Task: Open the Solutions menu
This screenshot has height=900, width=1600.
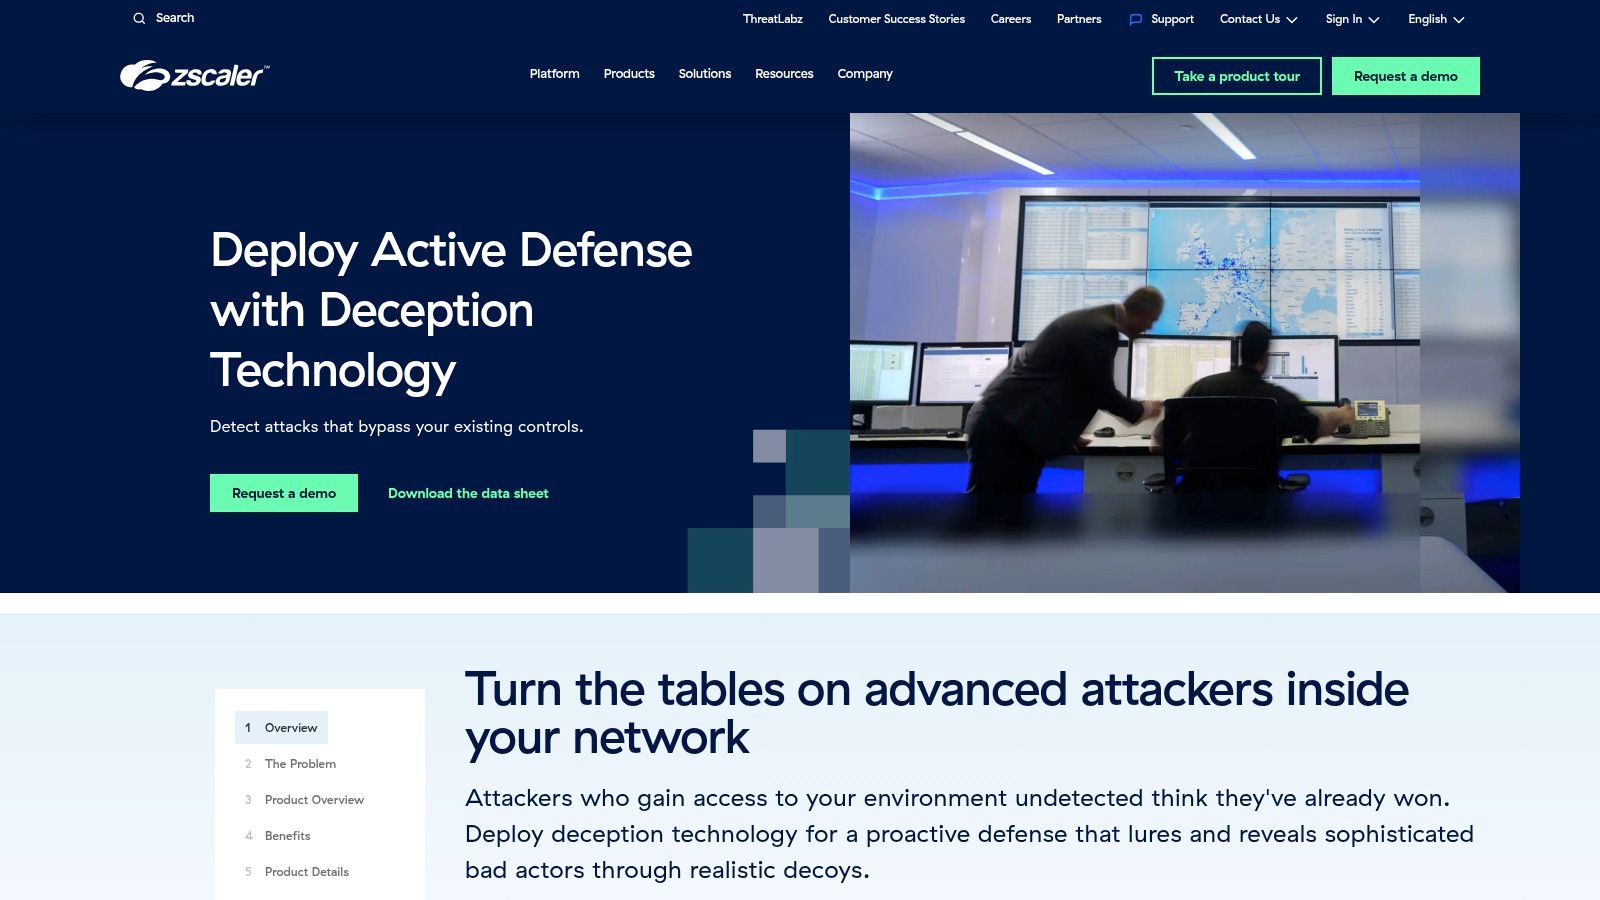Action: 704,73
